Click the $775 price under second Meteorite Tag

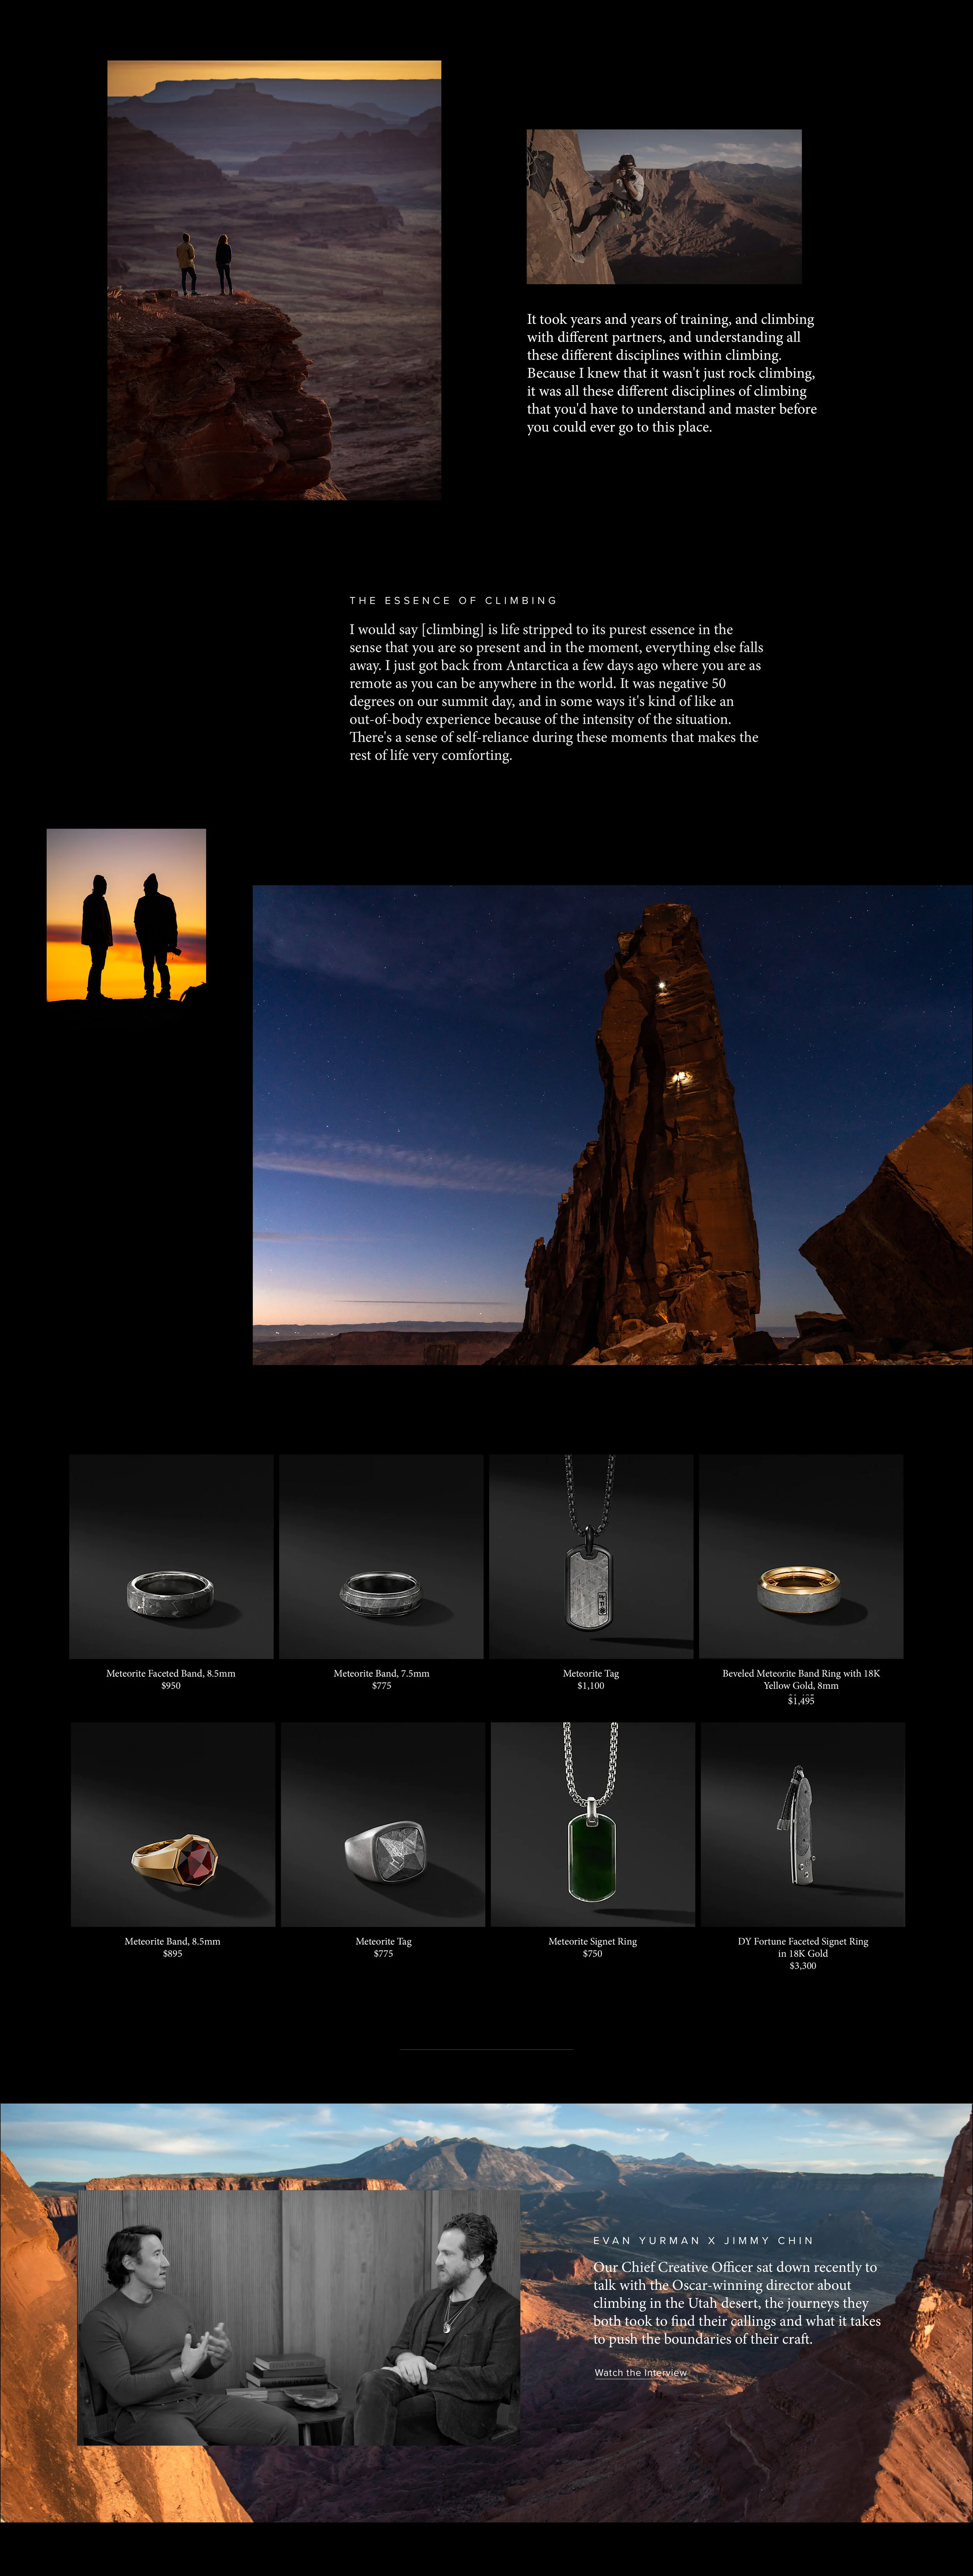point(383,1953)
